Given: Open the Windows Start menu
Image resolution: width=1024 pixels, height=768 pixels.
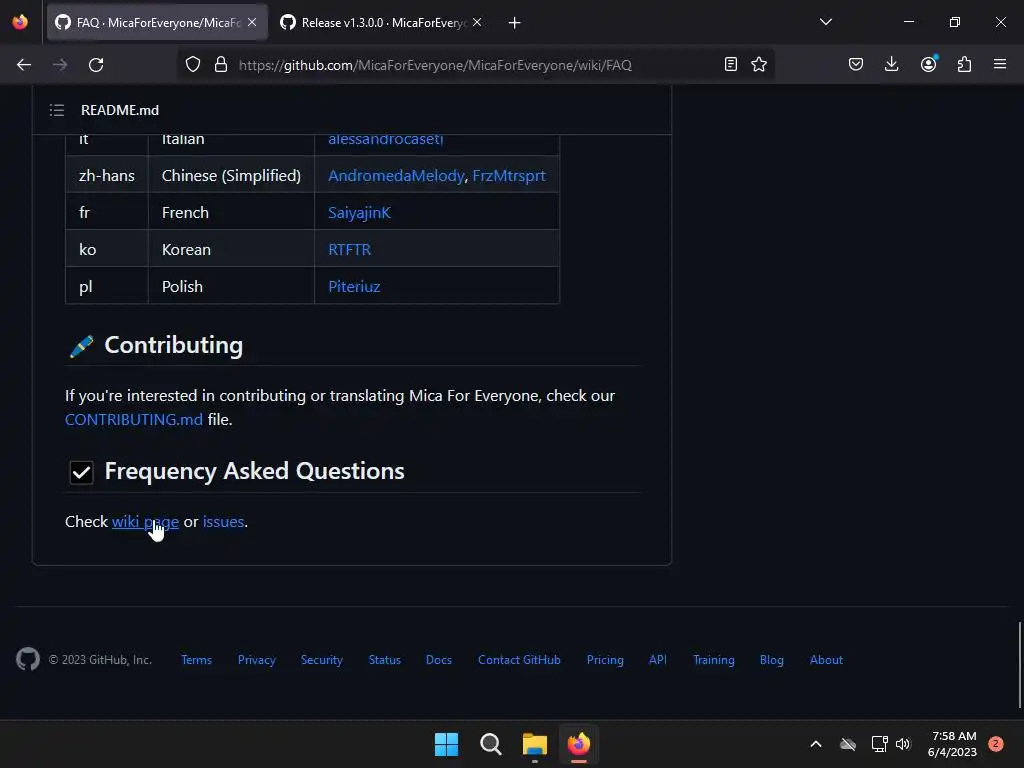Looking at the screenshot, I should [447, 744].
